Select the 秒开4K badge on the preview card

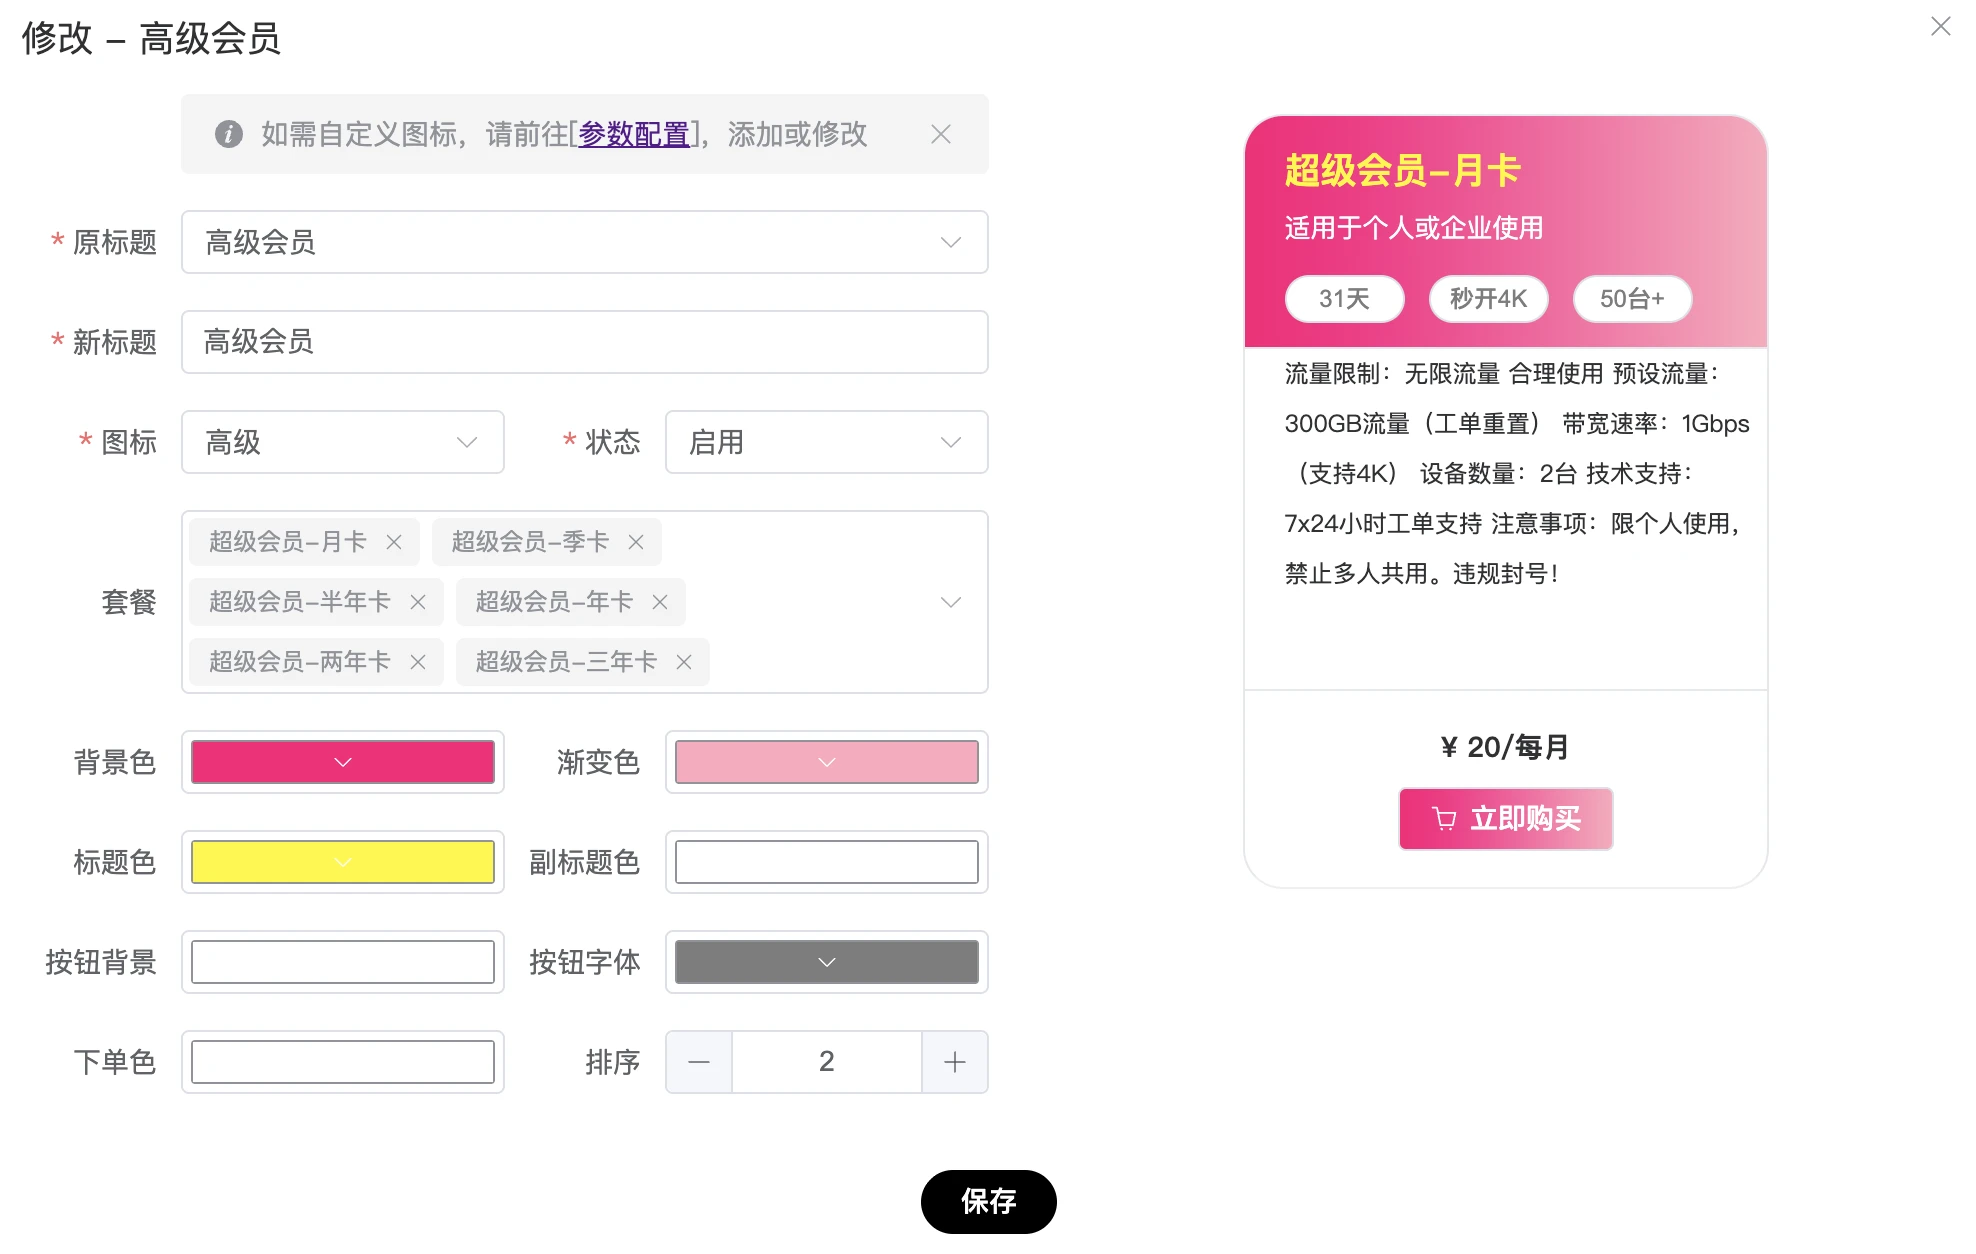1488,298
